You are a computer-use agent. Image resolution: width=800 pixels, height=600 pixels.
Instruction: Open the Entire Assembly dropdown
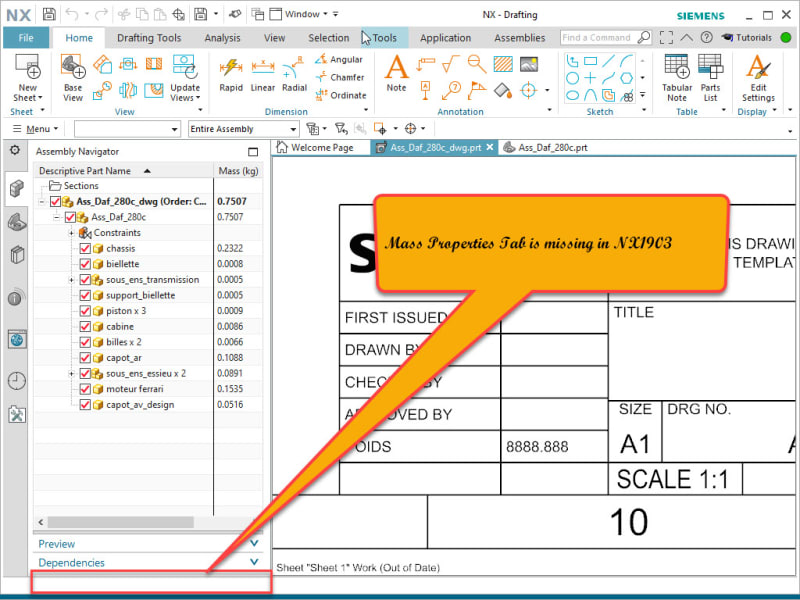click(x=243, y=129)
